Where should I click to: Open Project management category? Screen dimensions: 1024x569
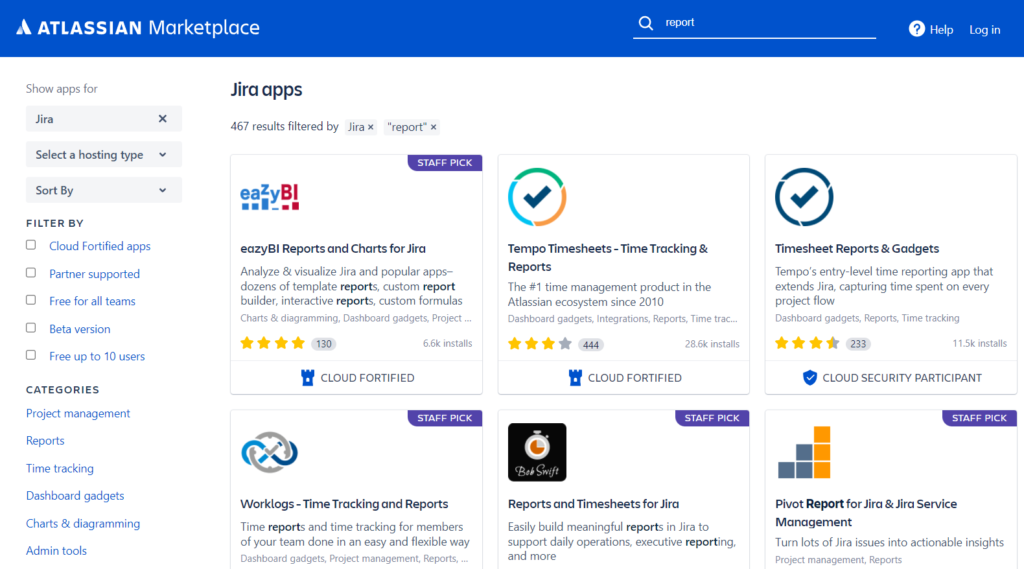tap(78, 414)
